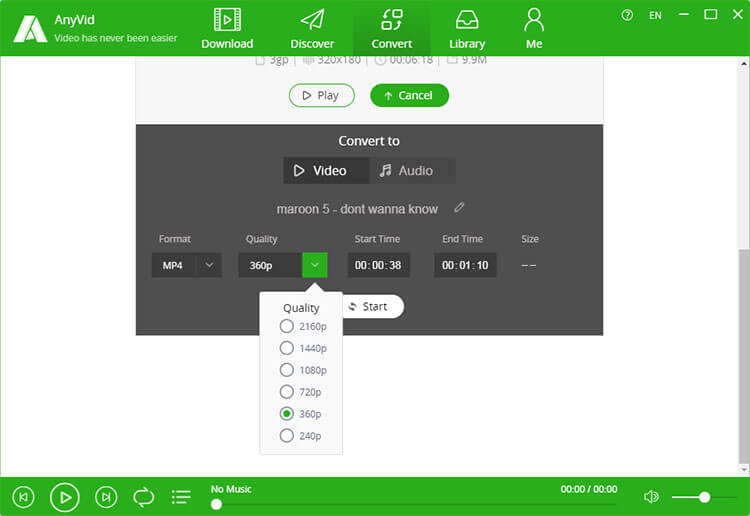Select 240p quality option
Viewport: 750px width, 516px height.
[300, 436]
